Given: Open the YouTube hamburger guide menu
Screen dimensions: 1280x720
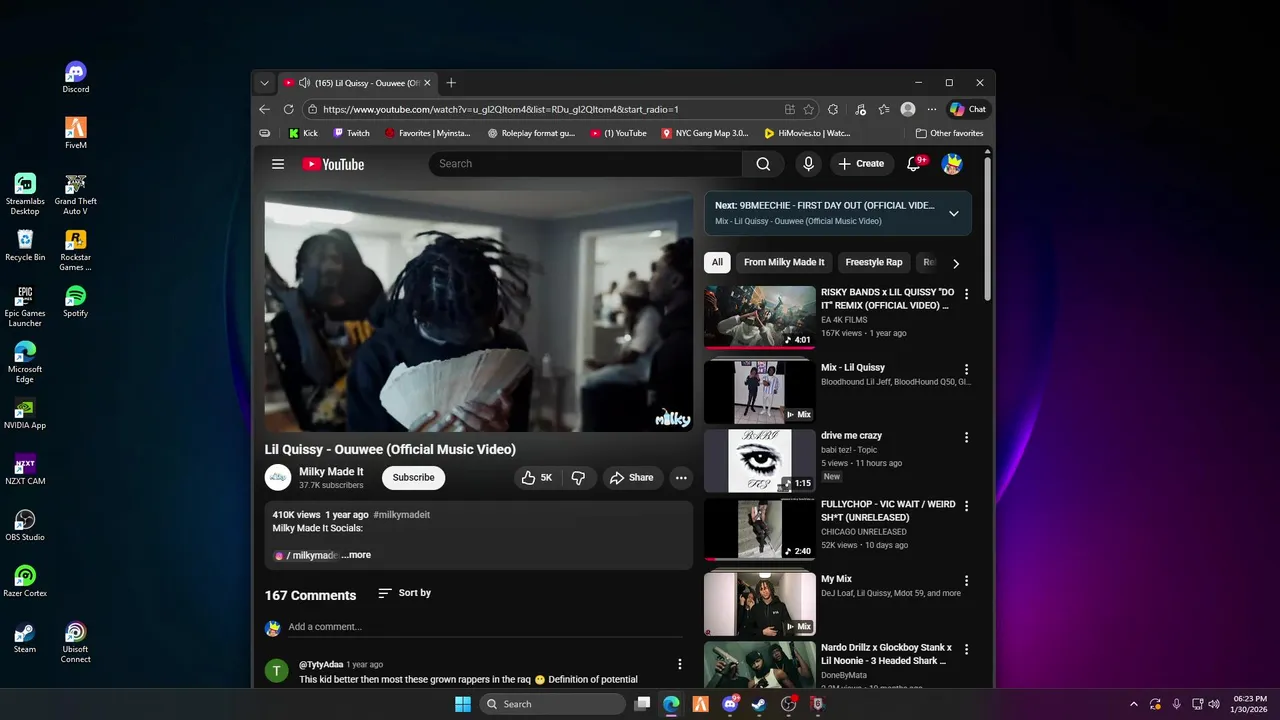Looking at the screenshot, I should (x=278, y=164).
